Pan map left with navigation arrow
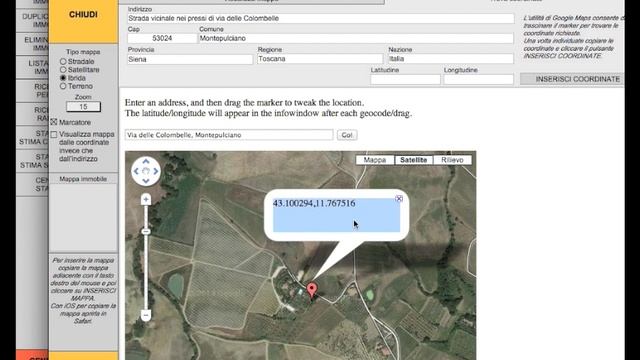The image size is (640, 360). coord(136,171)
